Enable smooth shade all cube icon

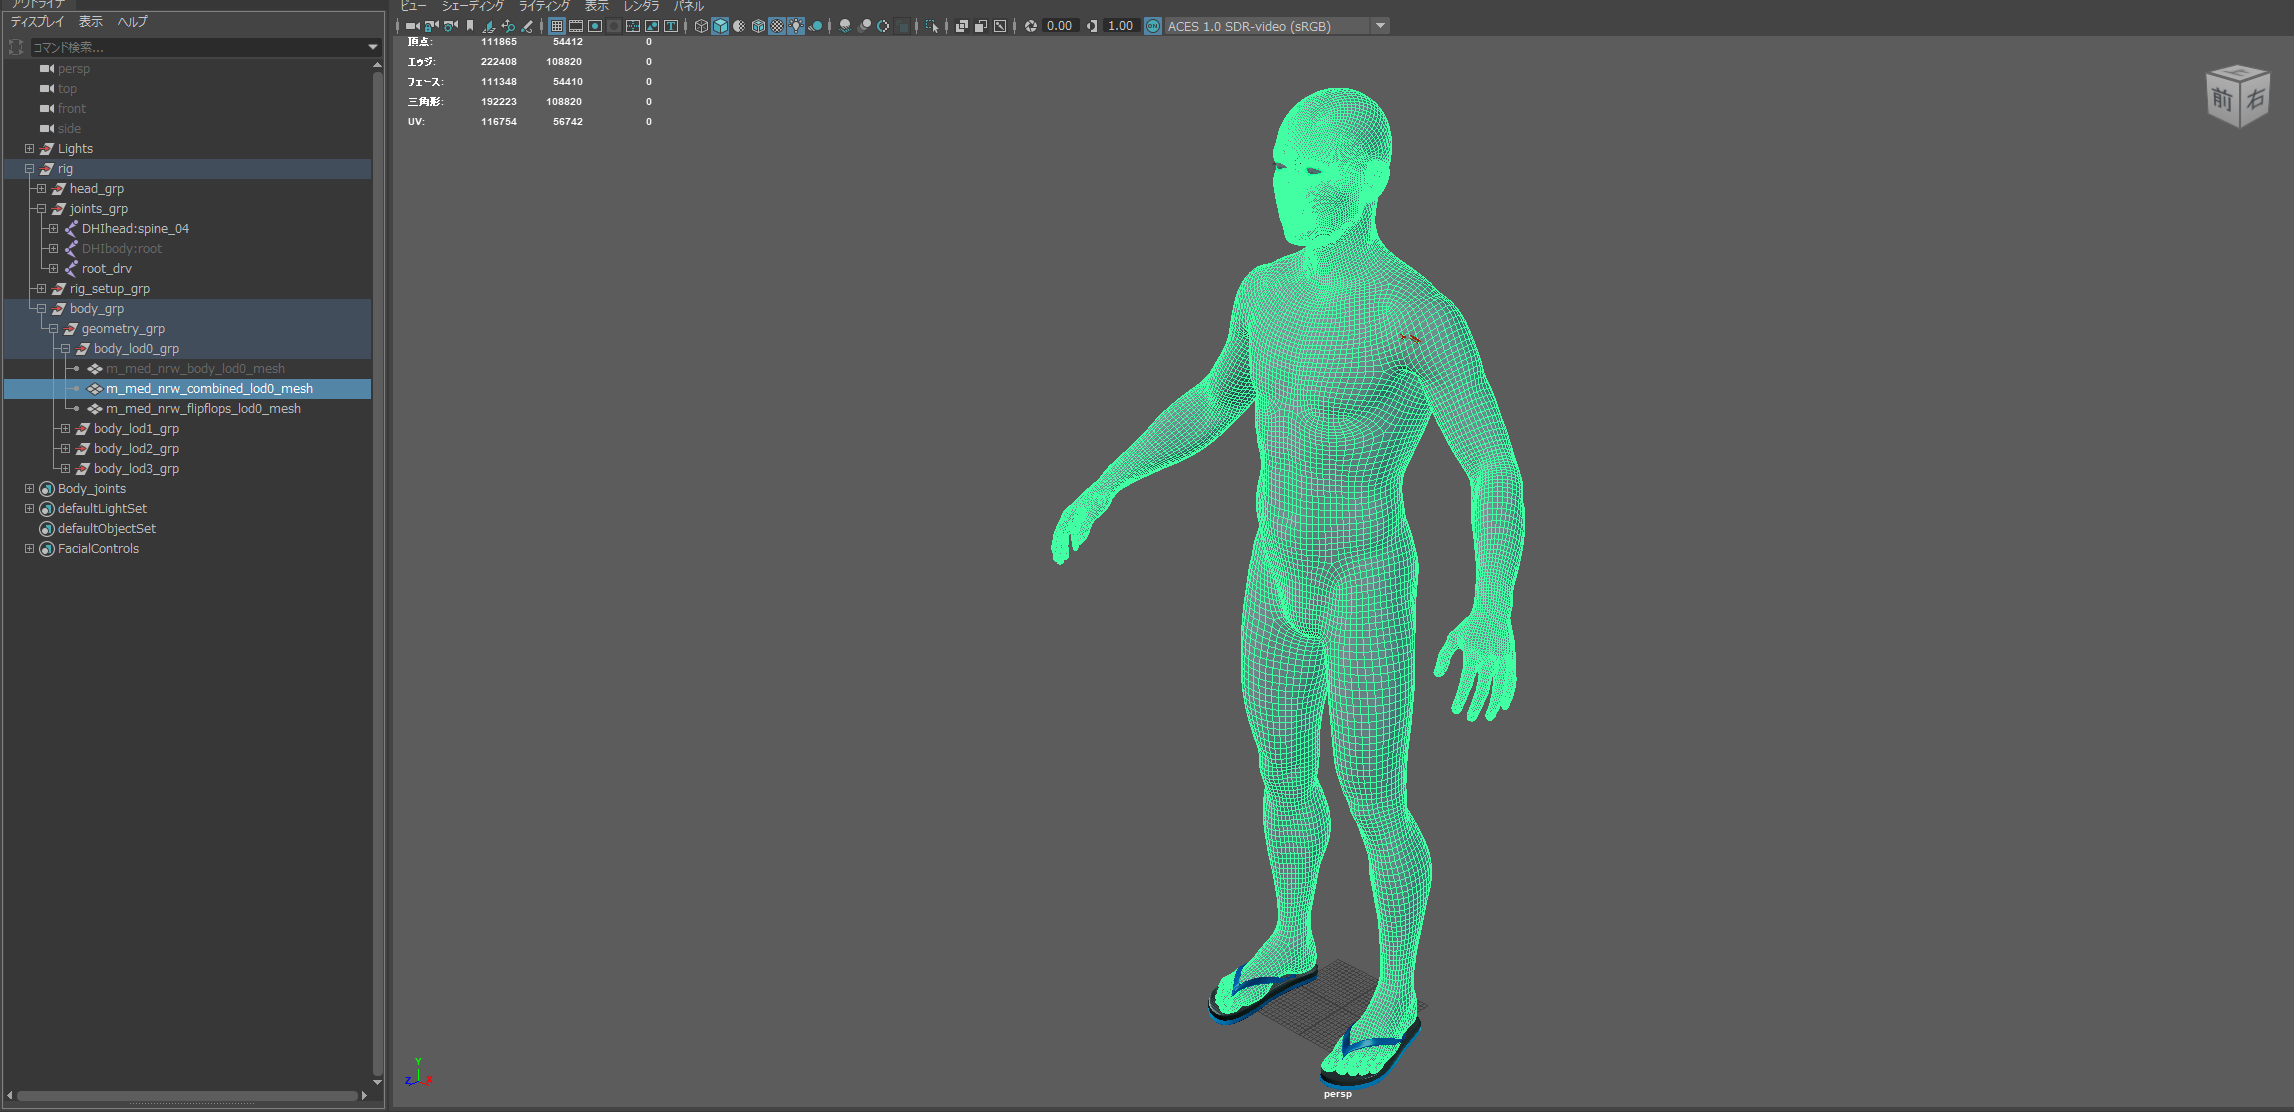[x=720, y=26]
